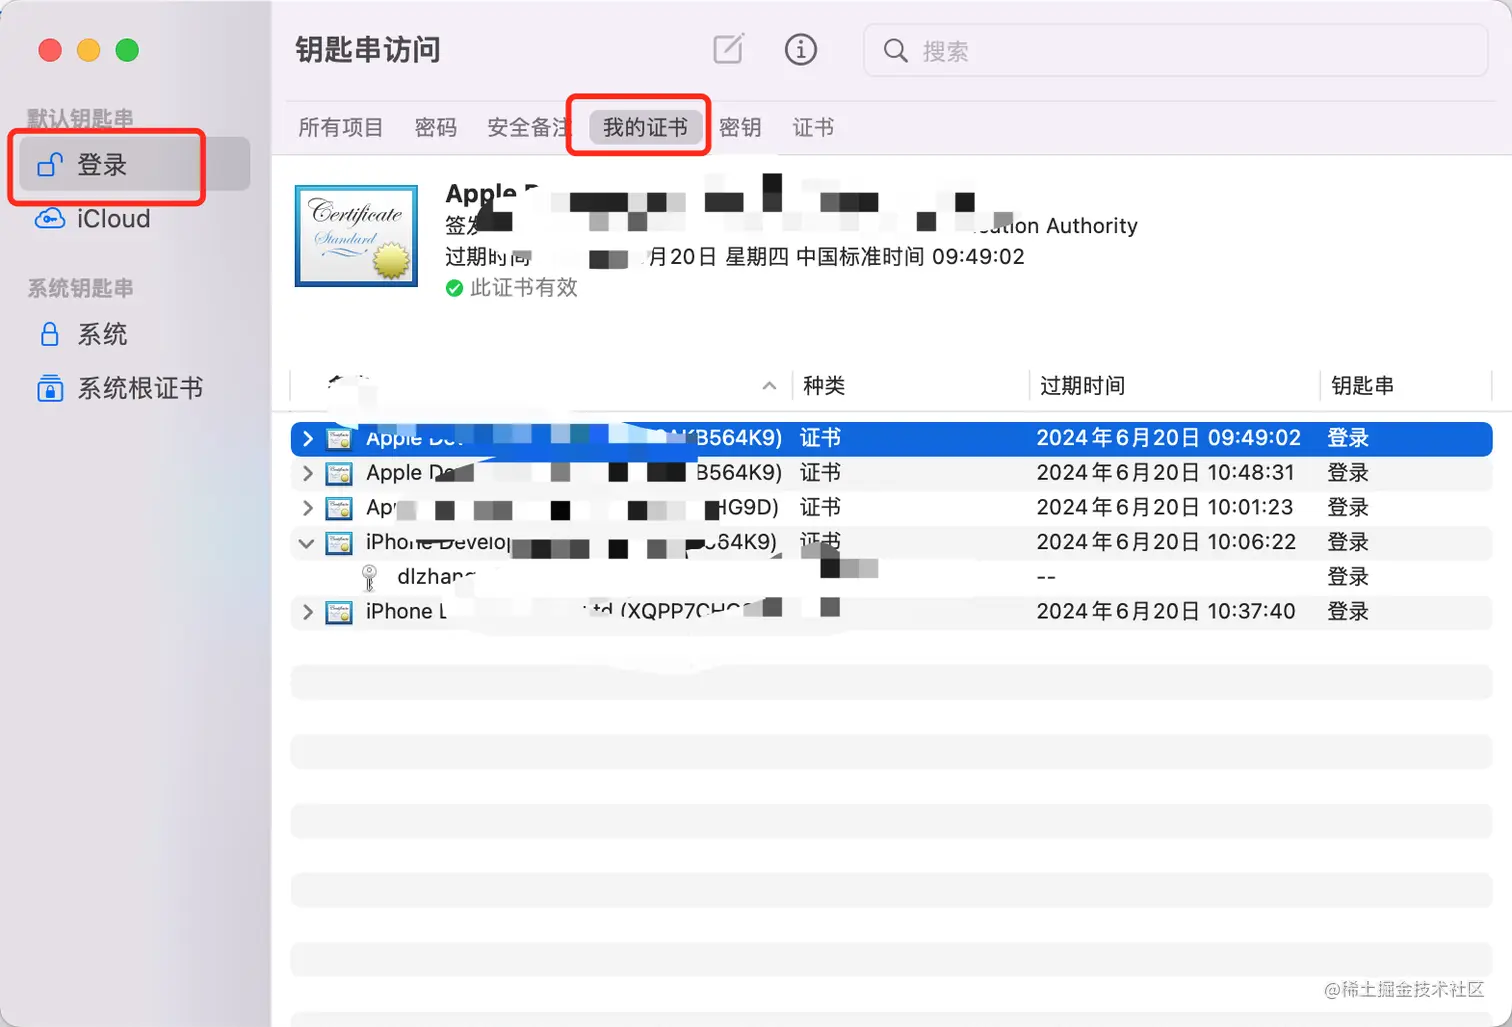Focus the 搜索 search field
Image resolution: width=1512 pixels, height=1027 pixels.
[1175, 50]
